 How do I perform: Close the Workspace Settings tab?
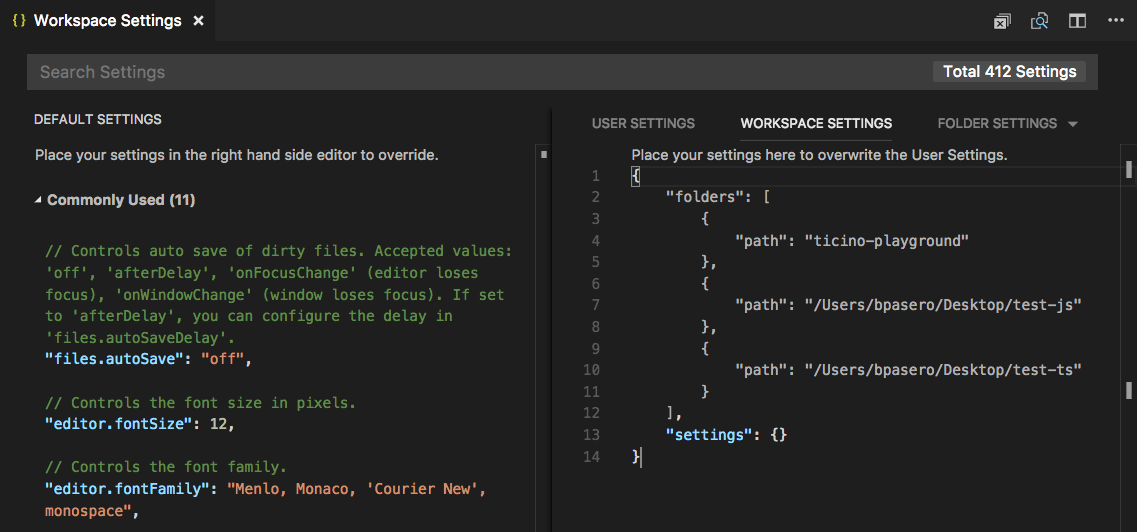[198, 21]
